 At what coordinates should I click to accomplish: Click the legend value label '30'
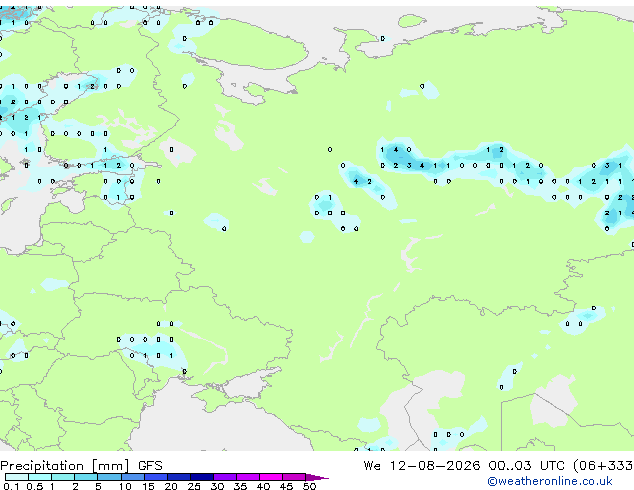pos(217,486)
